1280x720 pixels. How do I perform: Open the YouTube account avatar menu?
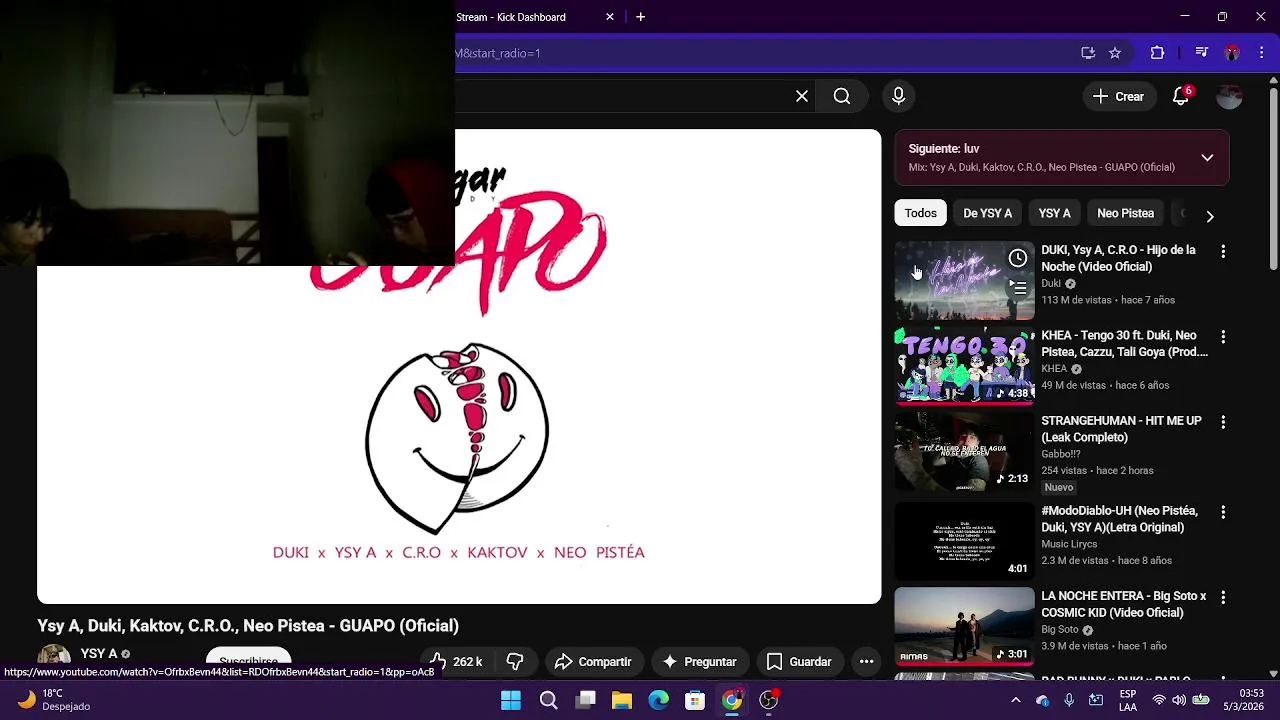tap(1229, 96)
